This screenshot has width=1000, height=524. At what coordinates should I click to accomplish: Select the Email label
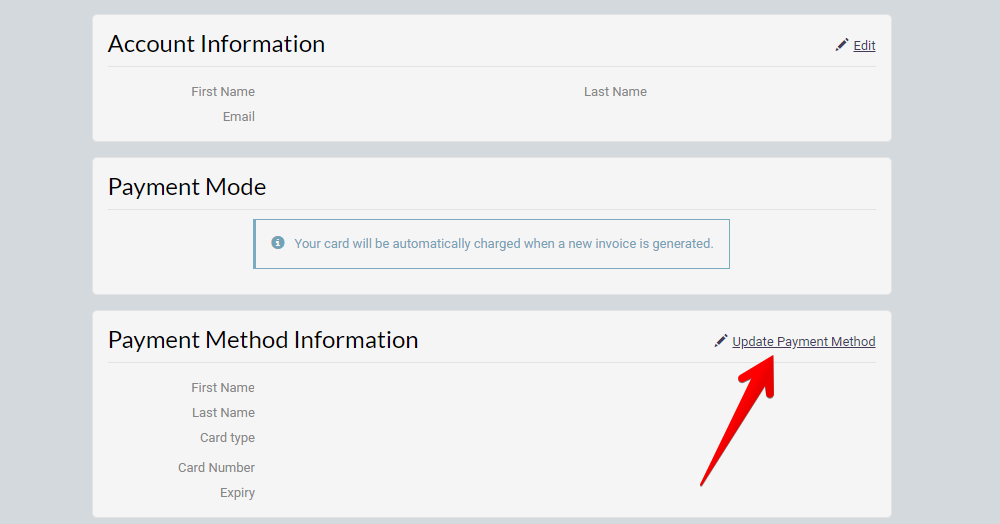pos(239,117)
